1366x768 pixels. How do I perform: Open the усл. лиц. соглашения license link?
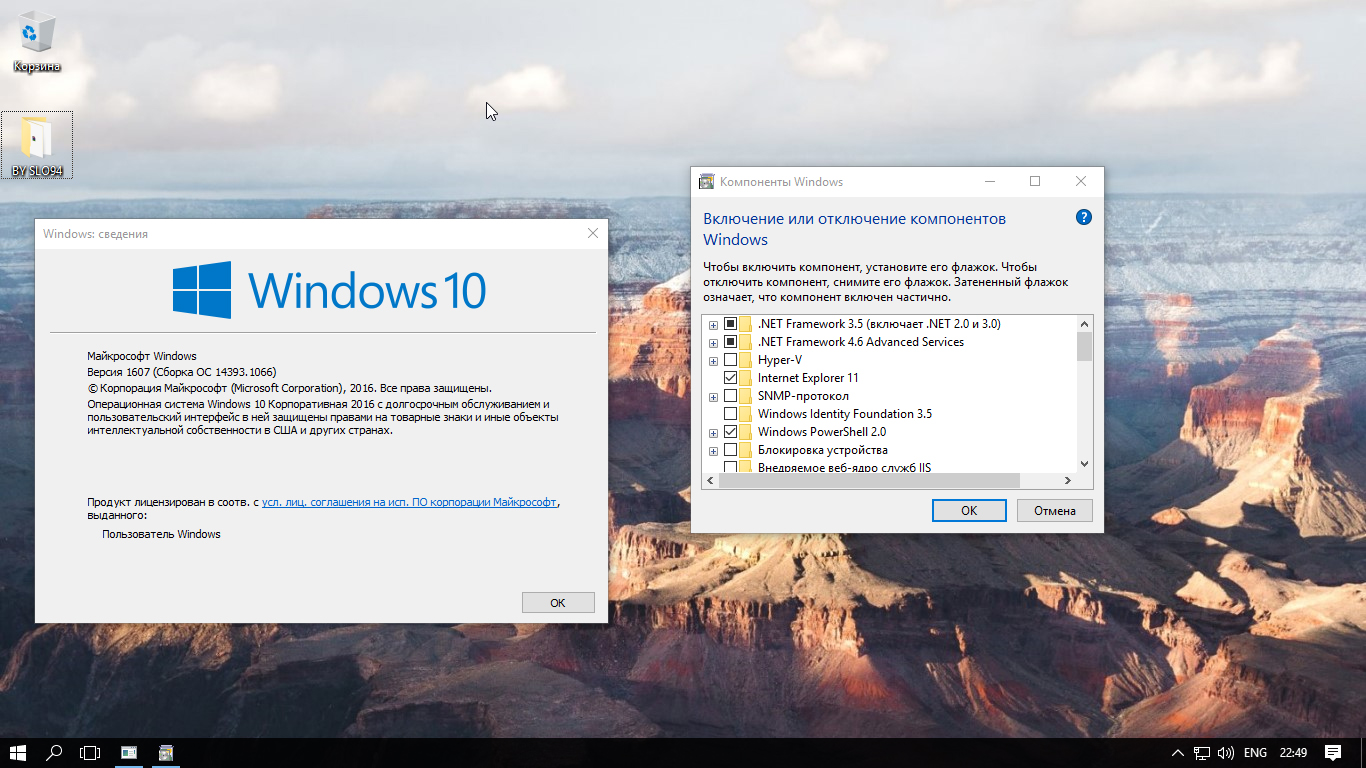pyautogui.click(x=409, y=502)
